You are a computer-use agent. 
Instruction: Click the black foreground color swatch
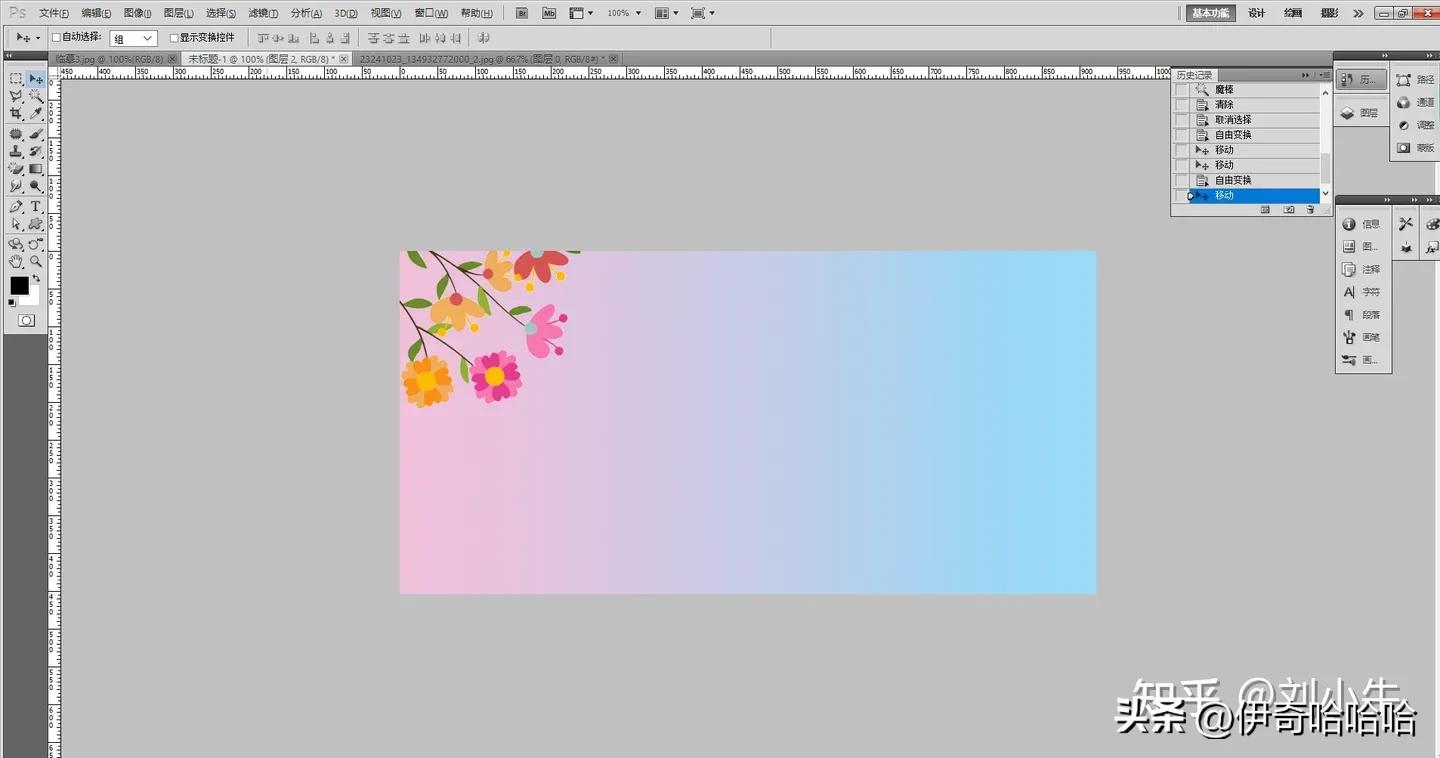click(19, 286)
